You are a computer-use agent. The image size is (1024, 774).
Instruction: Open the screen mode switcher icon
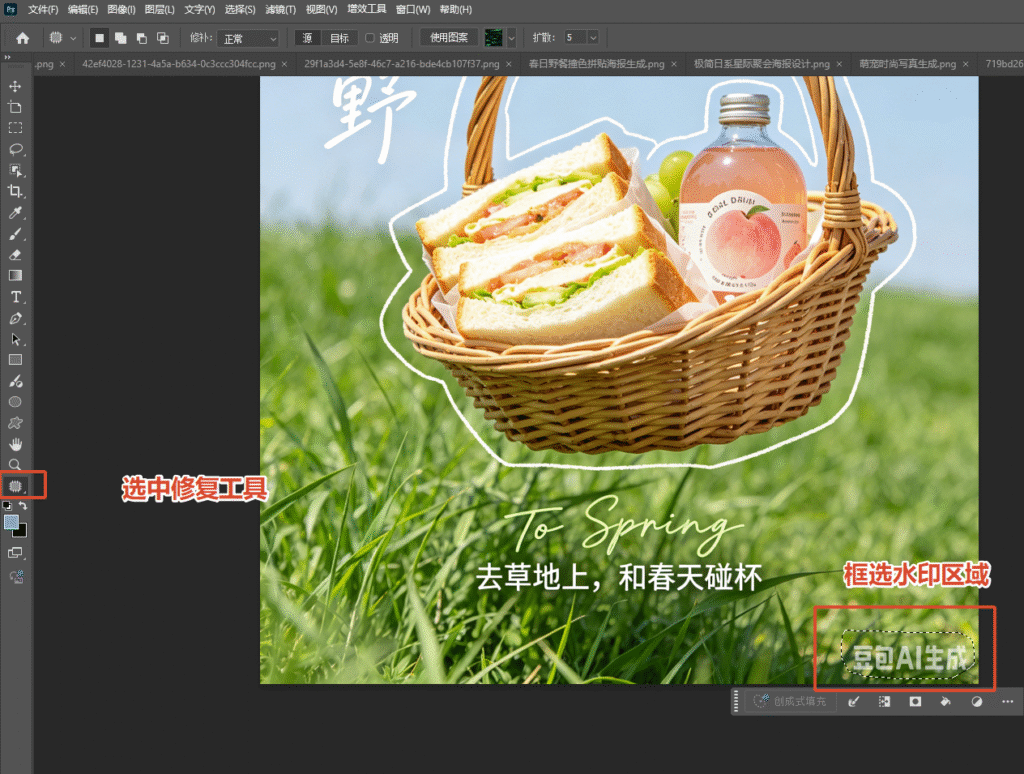click(x=15, y=553)
